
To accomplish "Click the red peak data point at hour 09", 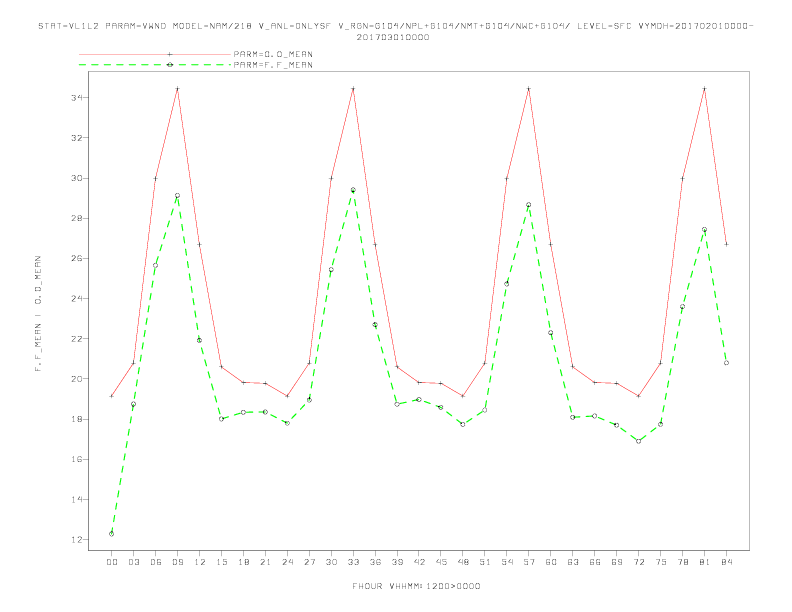I will 177,89.
